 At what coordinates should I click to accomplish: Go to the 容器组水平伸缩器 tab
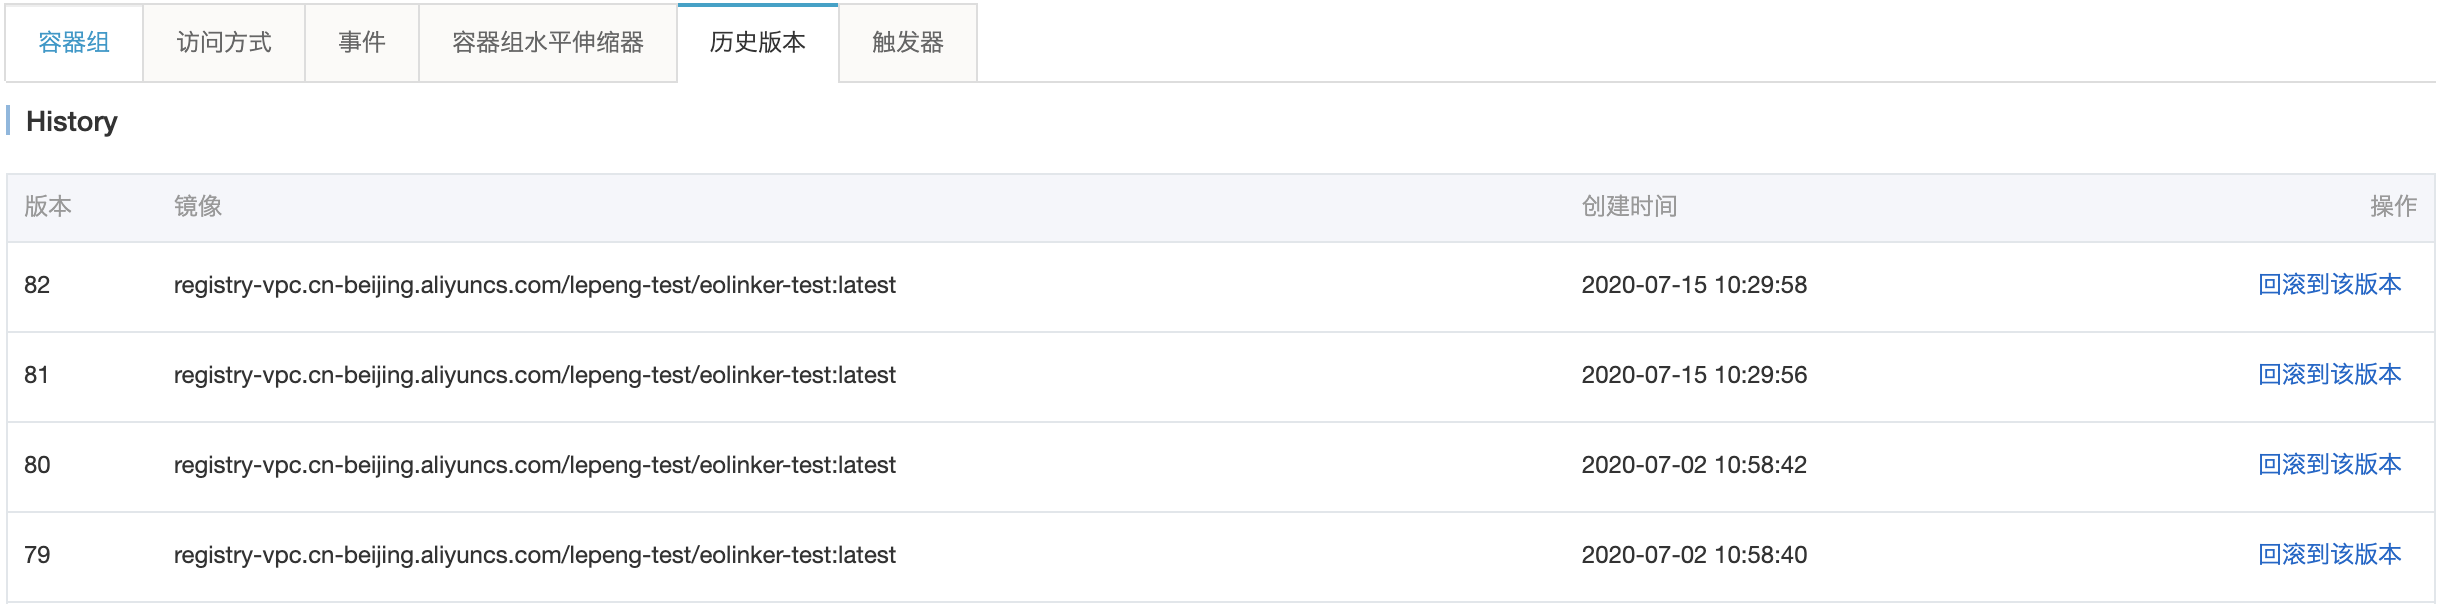(548, 42)
